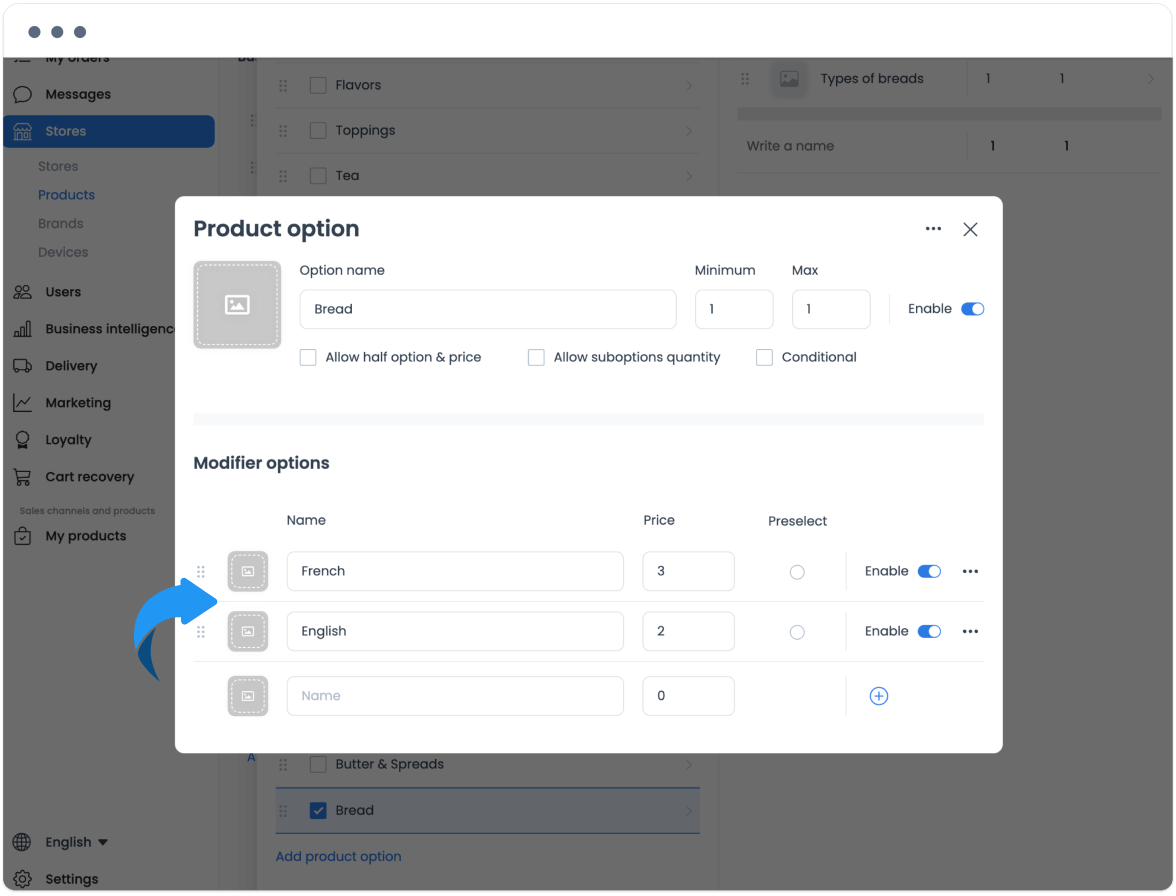This screenshot has width=1176, height=896.
Task: Click the Add product option link
Action: click(338, 856)
